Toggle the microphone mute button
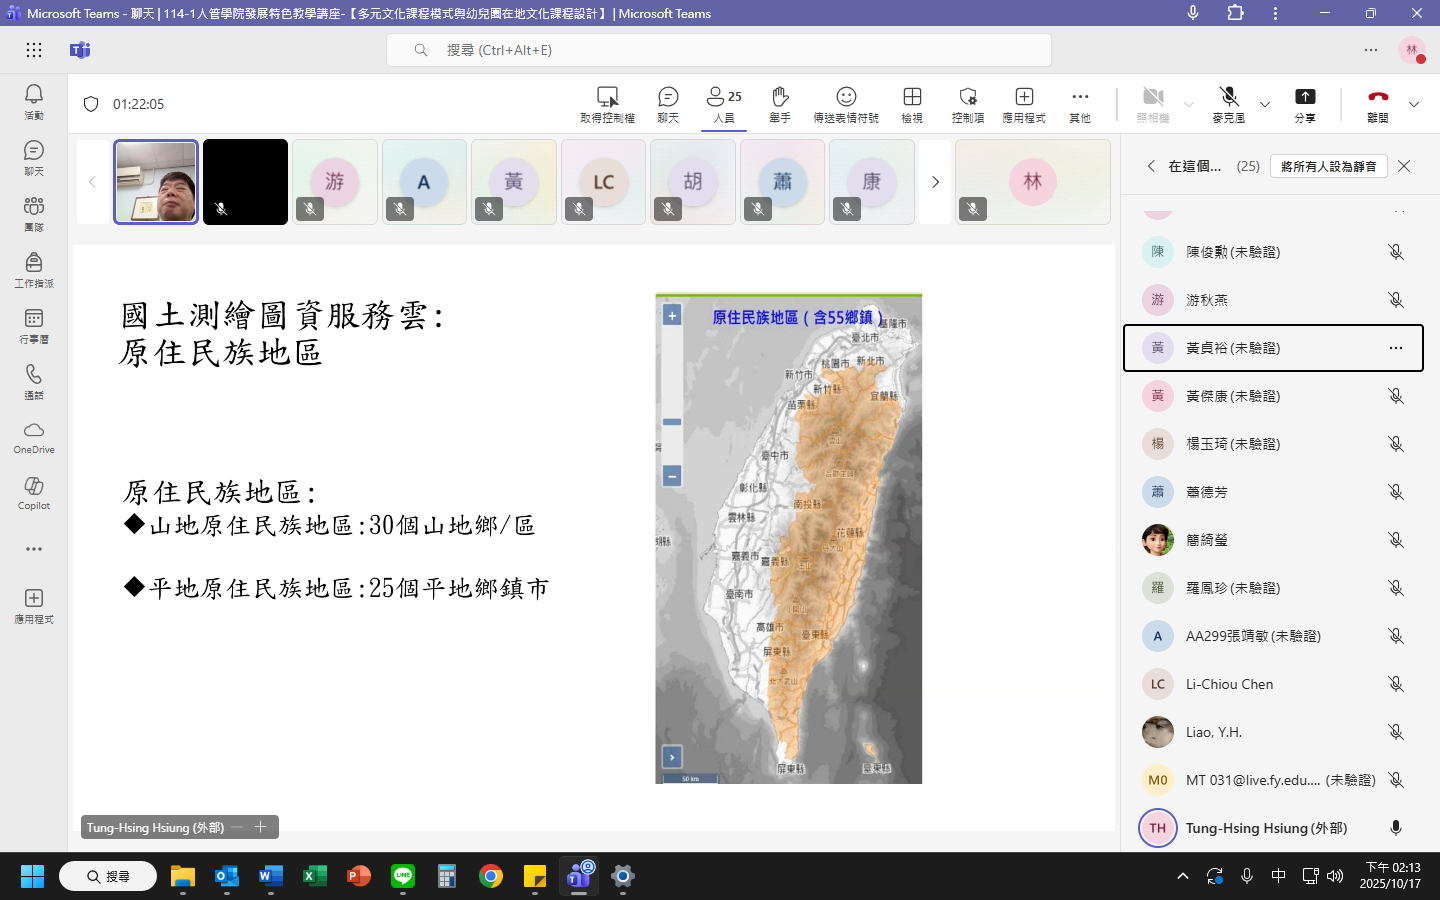This screenshot has height=900, width=1440. [x=1229, y=103]
